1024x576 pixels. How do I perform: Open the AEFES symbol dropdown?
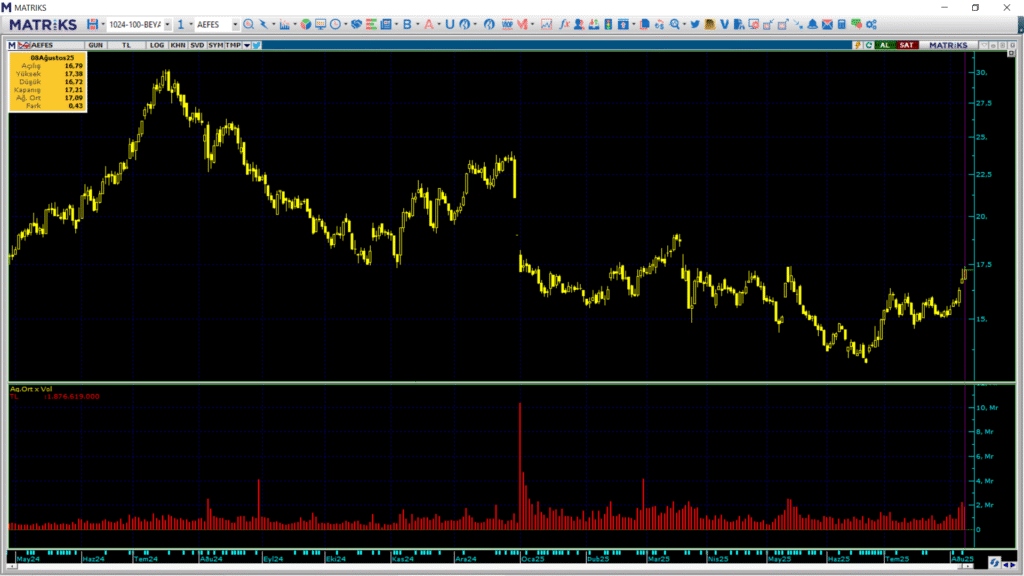234,24
